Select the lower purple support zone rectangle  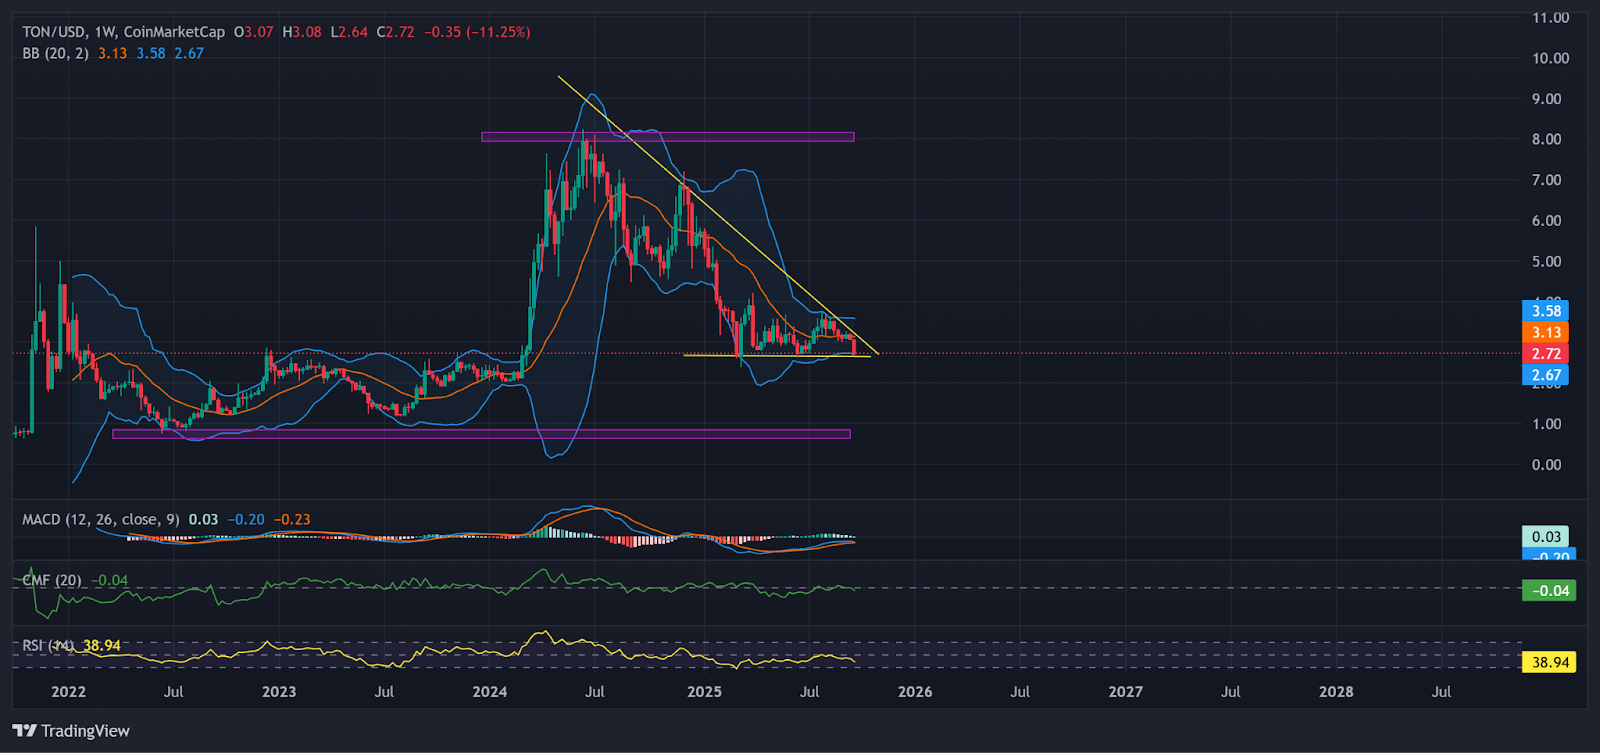coord(481,434)
